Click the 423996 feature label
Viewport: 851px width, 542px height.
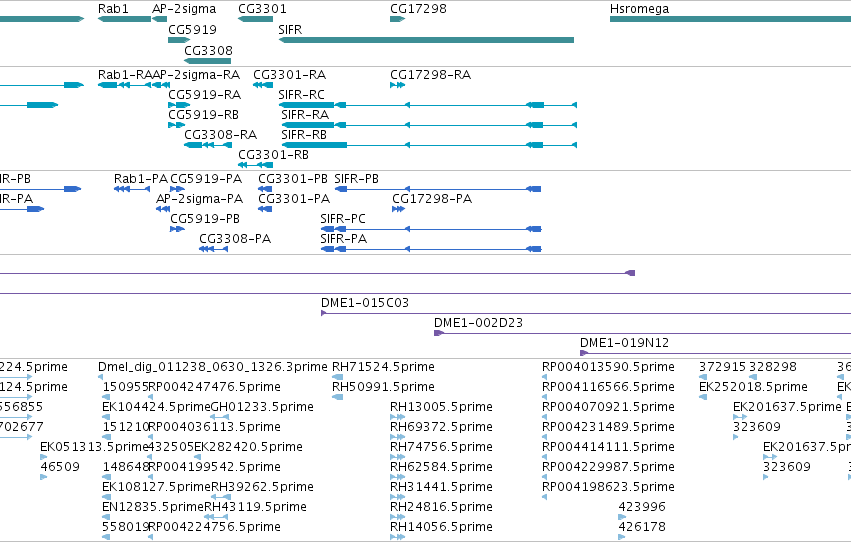tap(642, 507)
